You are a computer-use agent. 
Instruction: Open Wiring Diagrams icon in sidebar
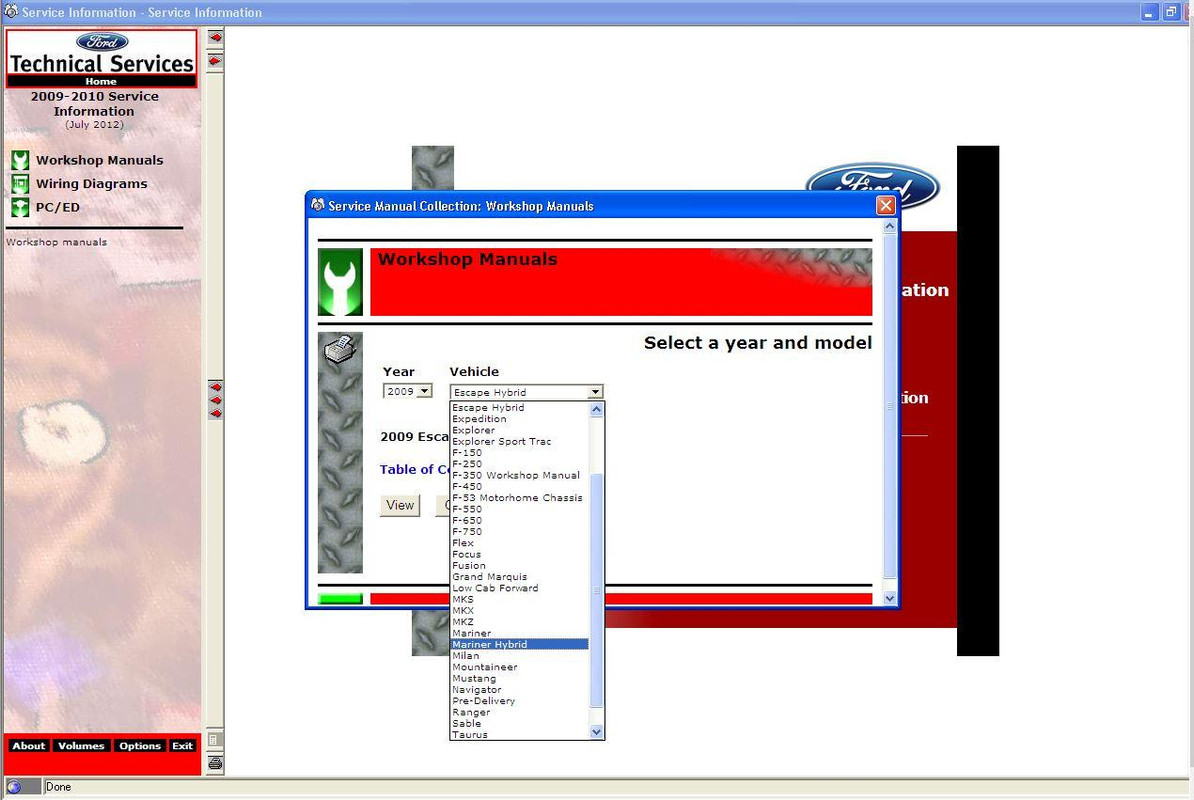pos(21,183)
